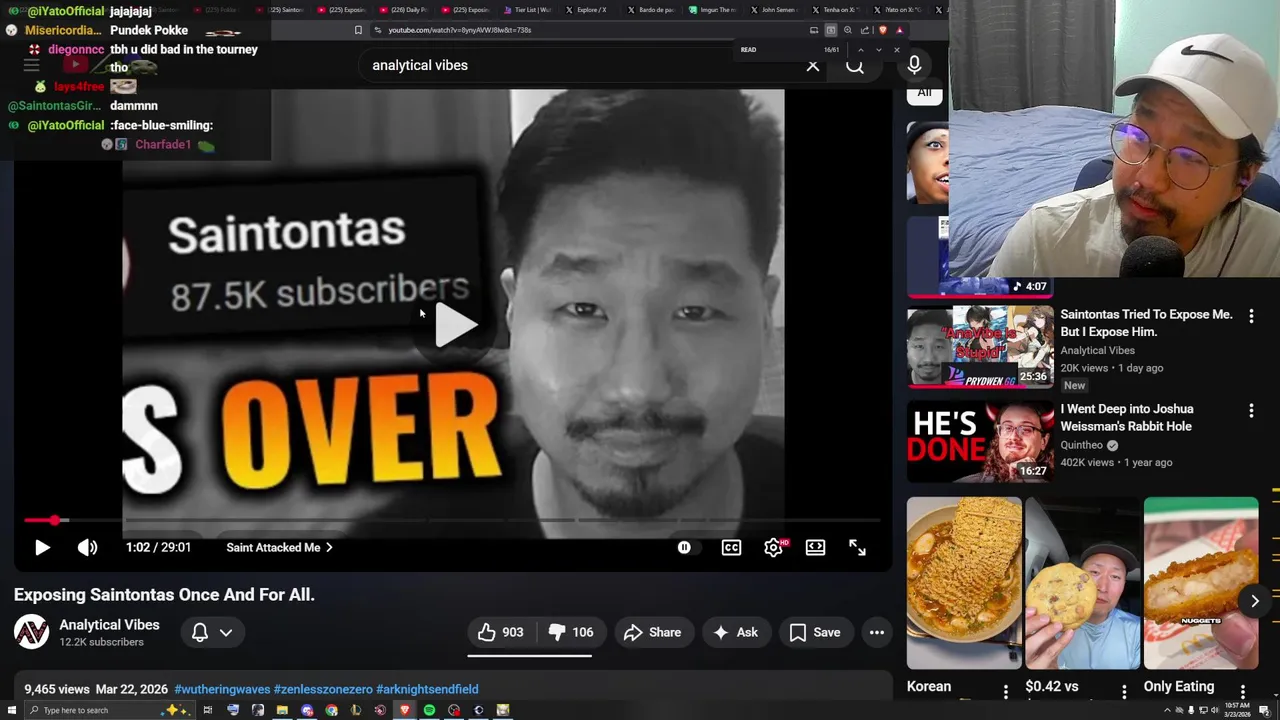Open options for 'Saintontas Tried To Expose Me'

point(1251,316)
